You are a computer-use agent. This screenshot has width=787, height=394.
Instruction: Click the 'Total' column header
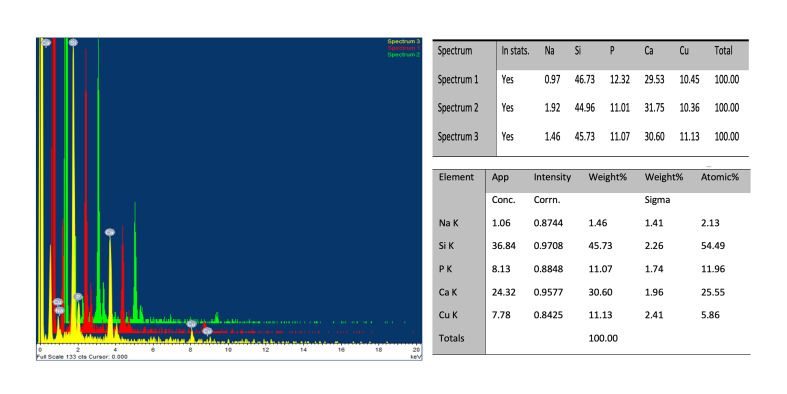tap(723, 50)
